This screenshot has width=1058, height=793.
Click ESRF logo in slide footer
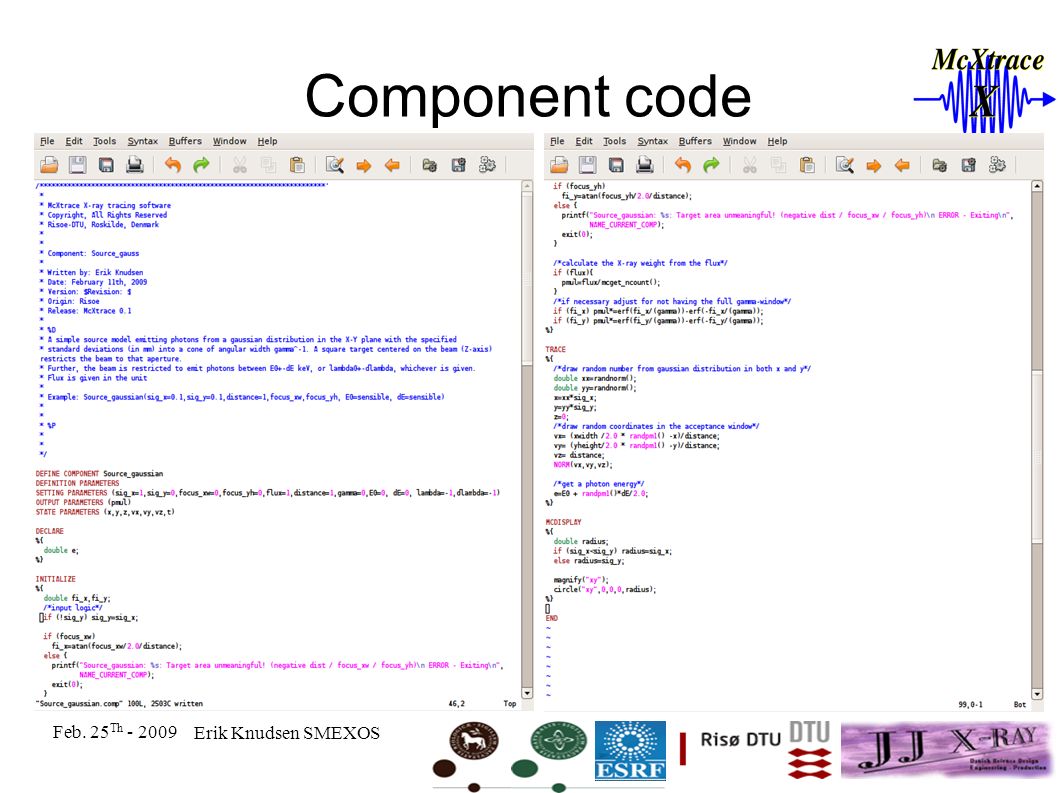[630, 750]
